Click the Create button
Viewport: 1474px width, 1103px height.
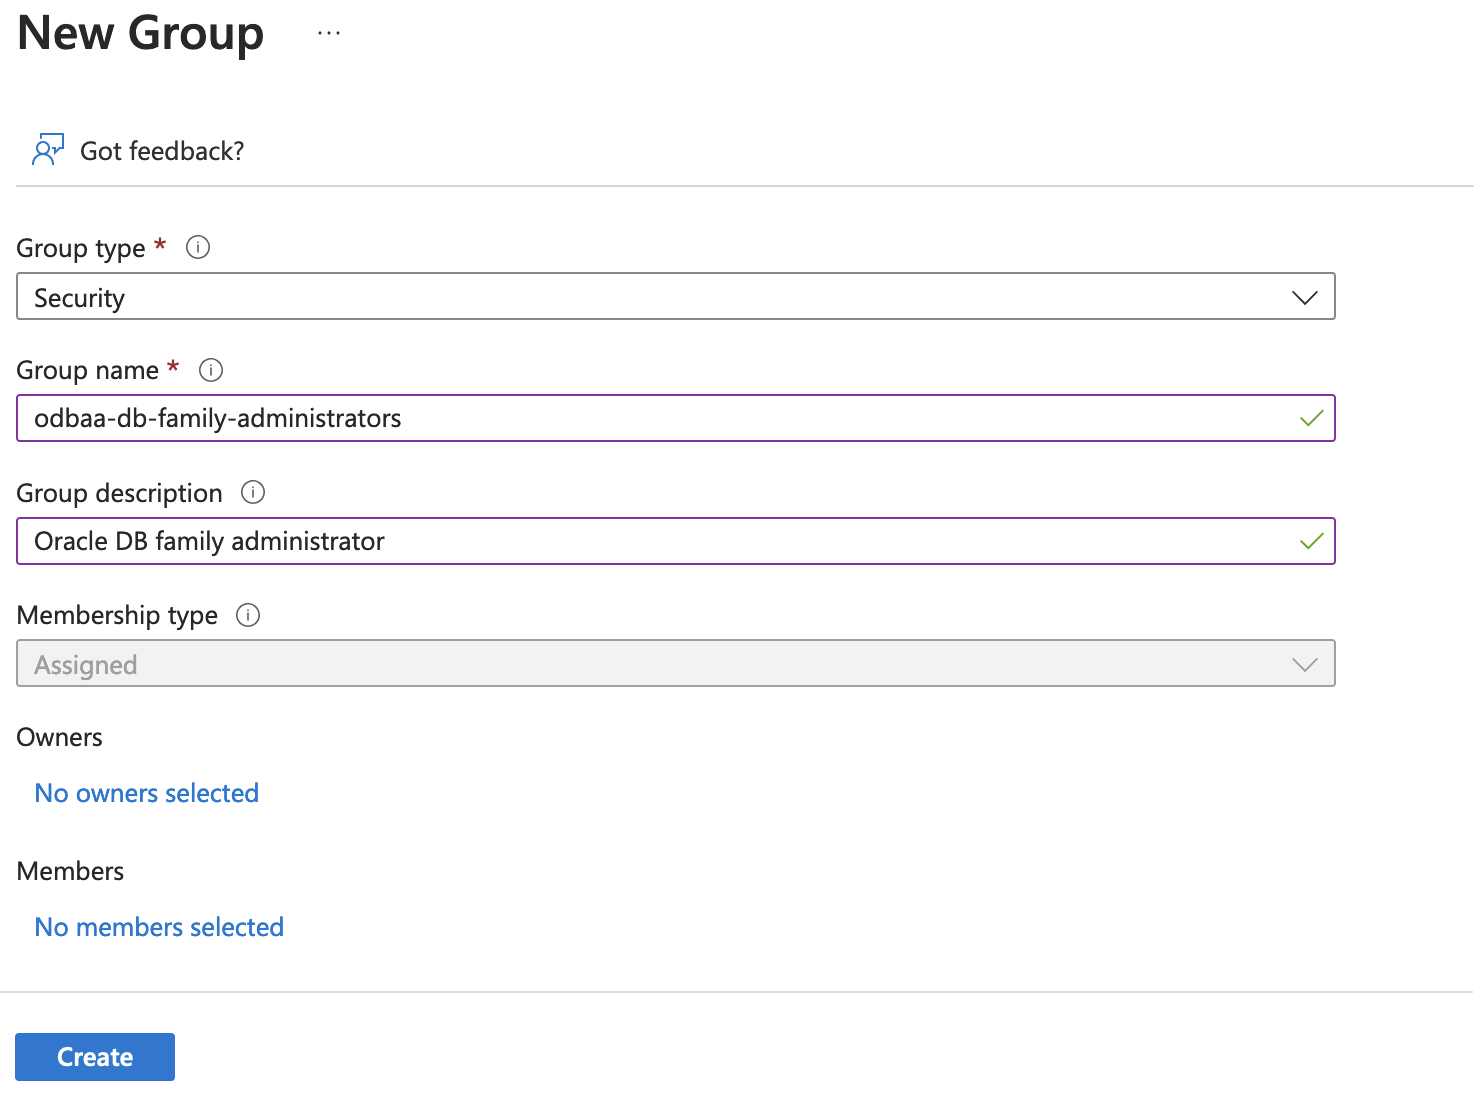click(94, 1056)
